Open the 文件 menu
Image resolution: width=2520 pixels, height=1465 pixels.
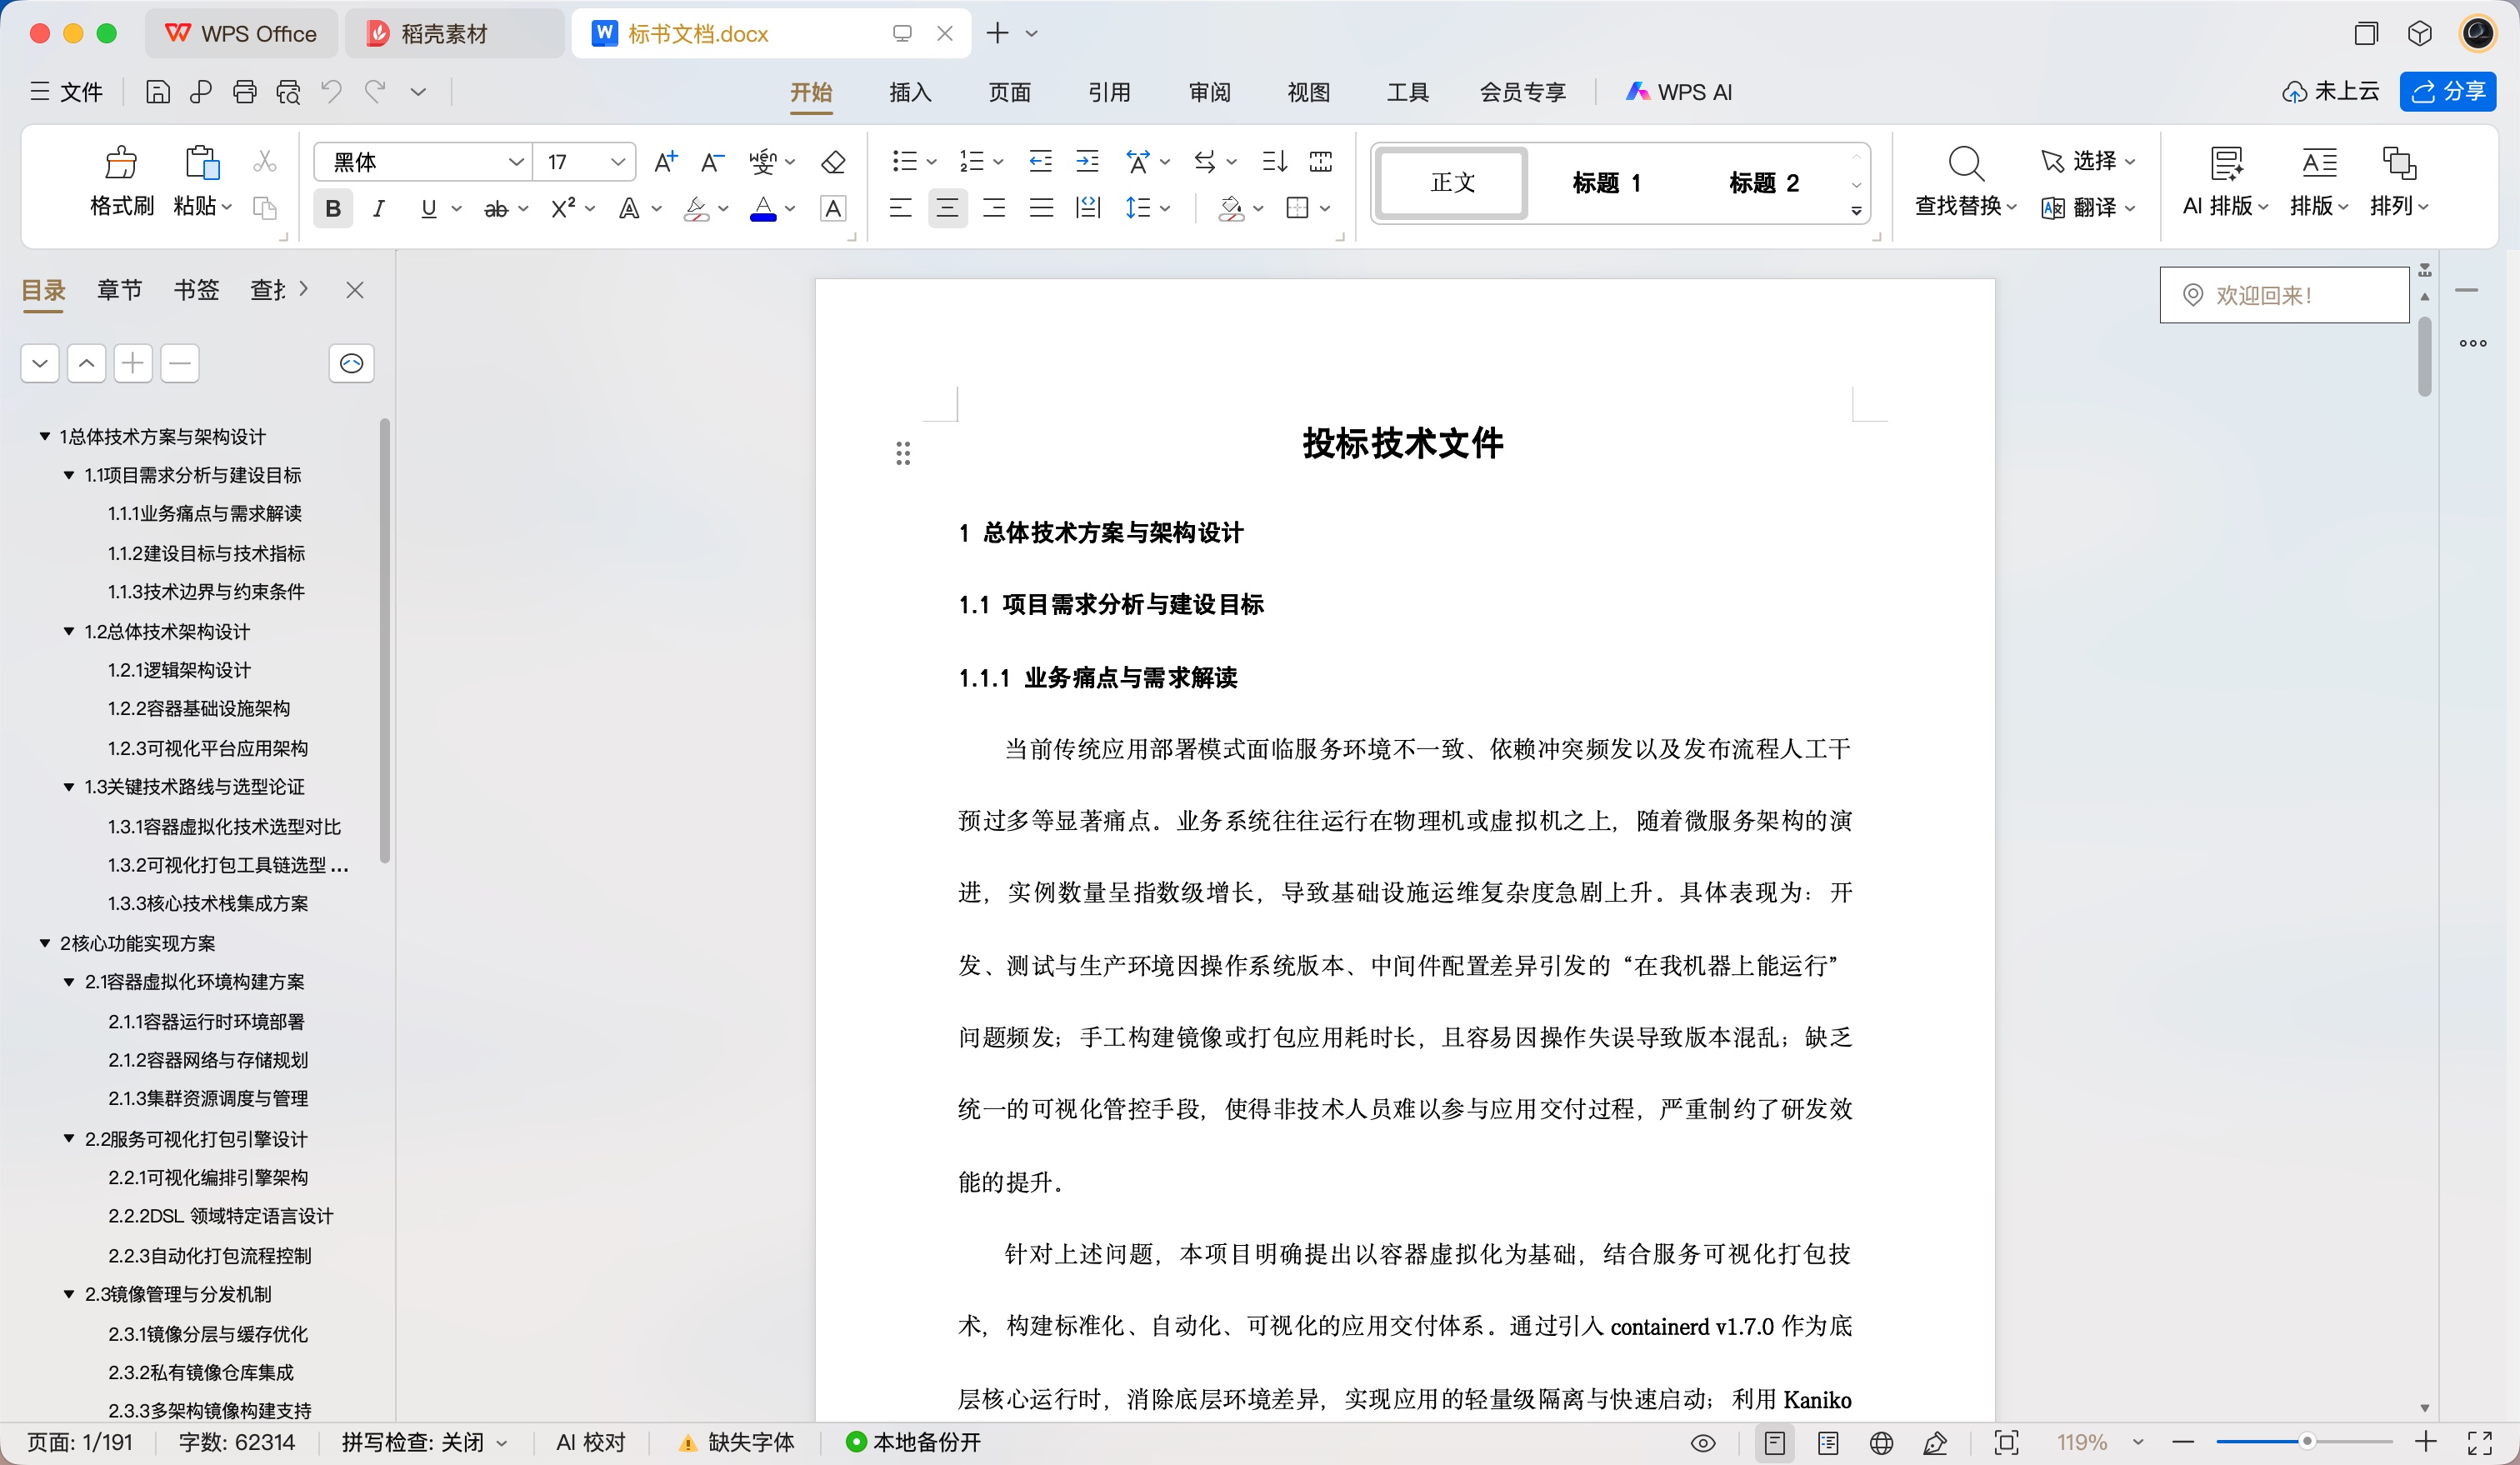click(x=67, y=92)
